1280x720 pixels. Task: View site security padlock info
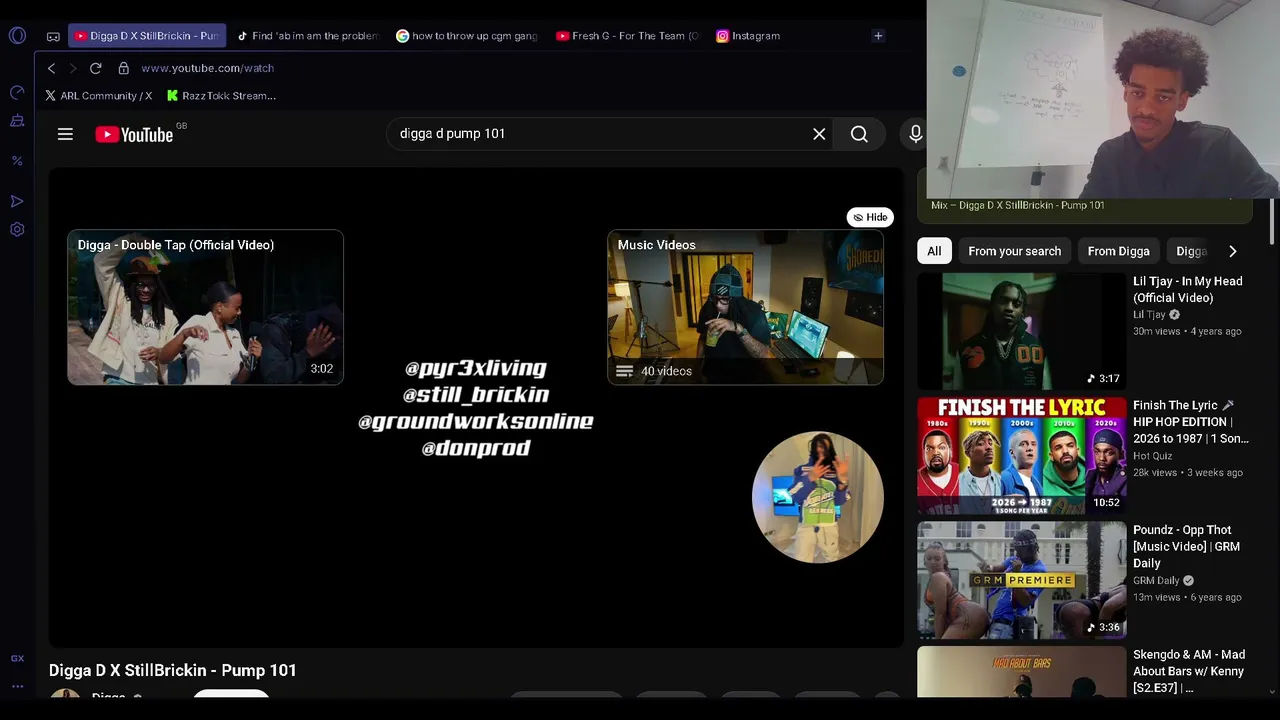(x=123, y=68)
